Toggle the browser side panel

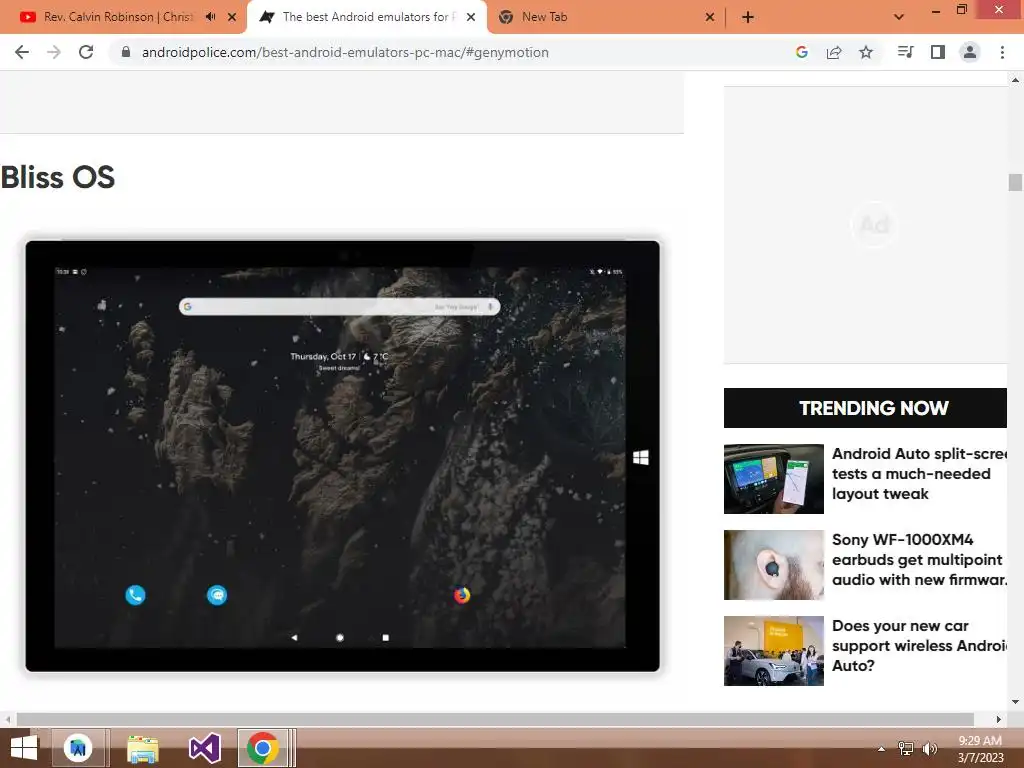tap(938, 52)
